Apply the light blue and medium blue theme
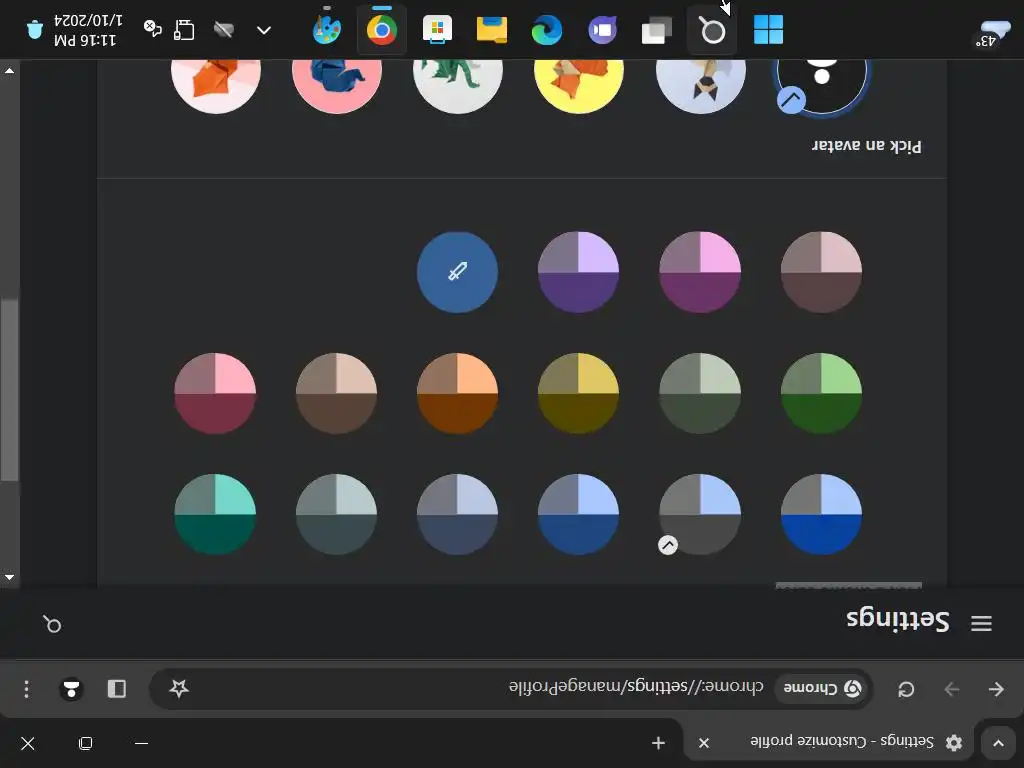 (x=579, y=515)
